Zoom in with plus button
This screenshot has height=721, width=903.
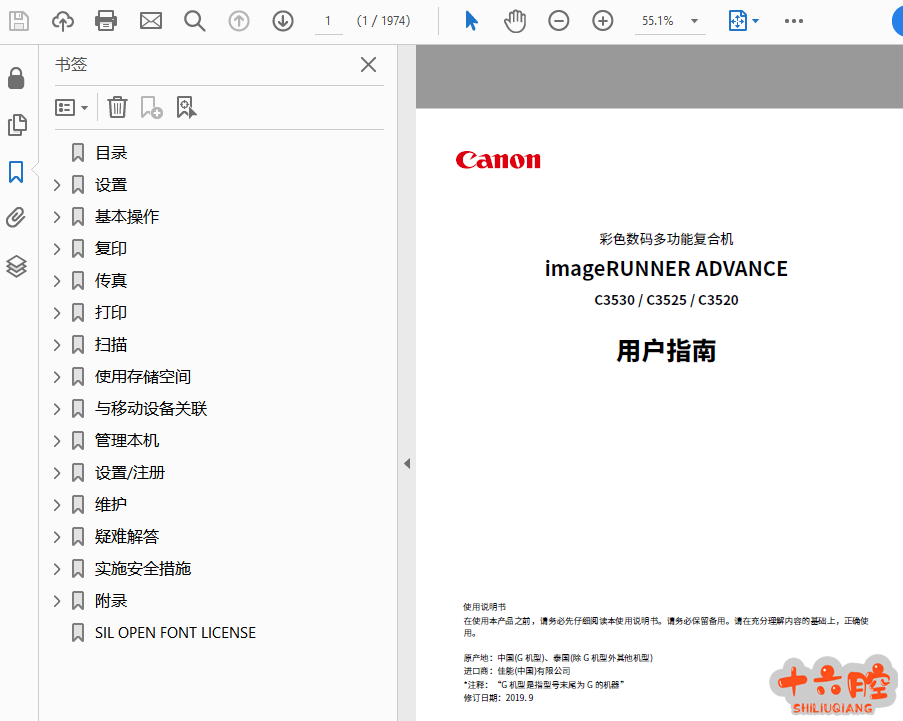[x=602, y=21]
